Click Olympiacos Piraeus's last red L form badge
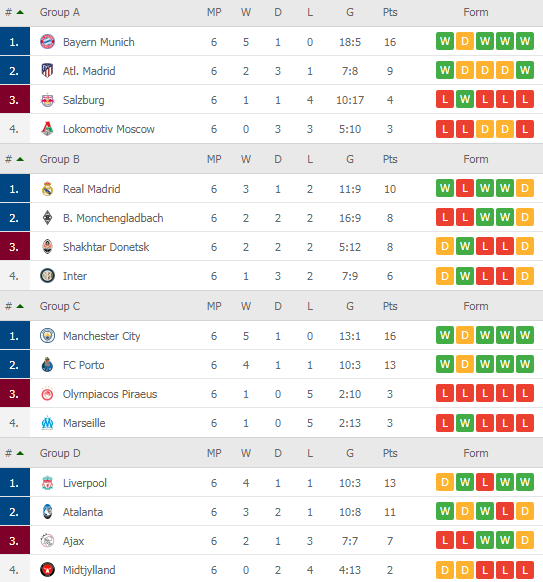This screenshot has height=582, width=543. click(x=525, y=393)
